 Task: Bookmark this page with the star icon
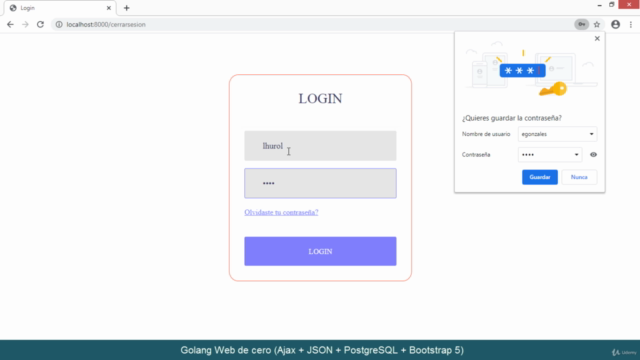(x=597, y=24)
